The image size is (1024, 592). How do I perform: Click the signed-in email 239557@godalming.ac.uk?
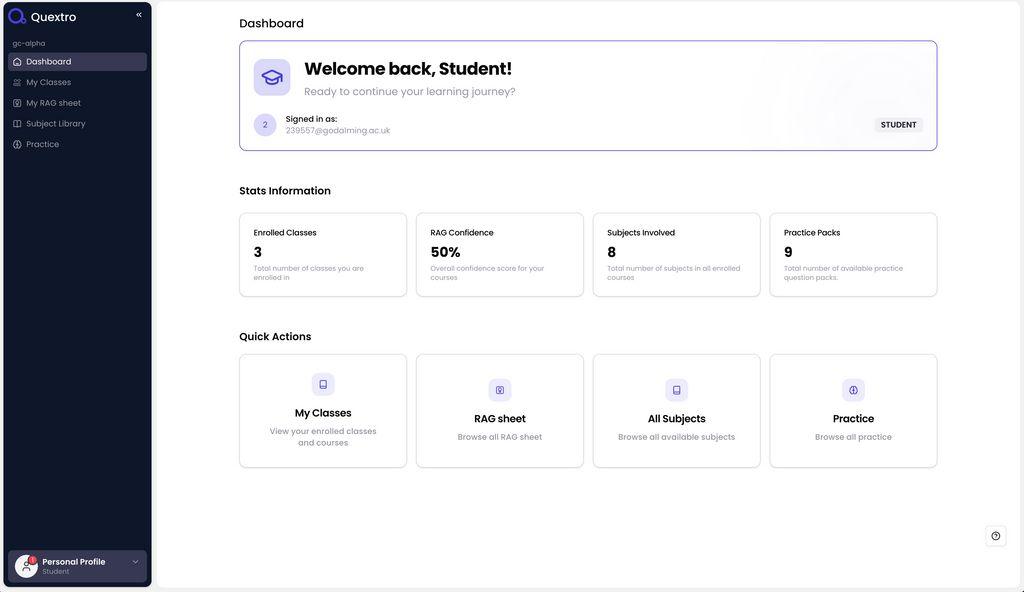coord(338,131)
